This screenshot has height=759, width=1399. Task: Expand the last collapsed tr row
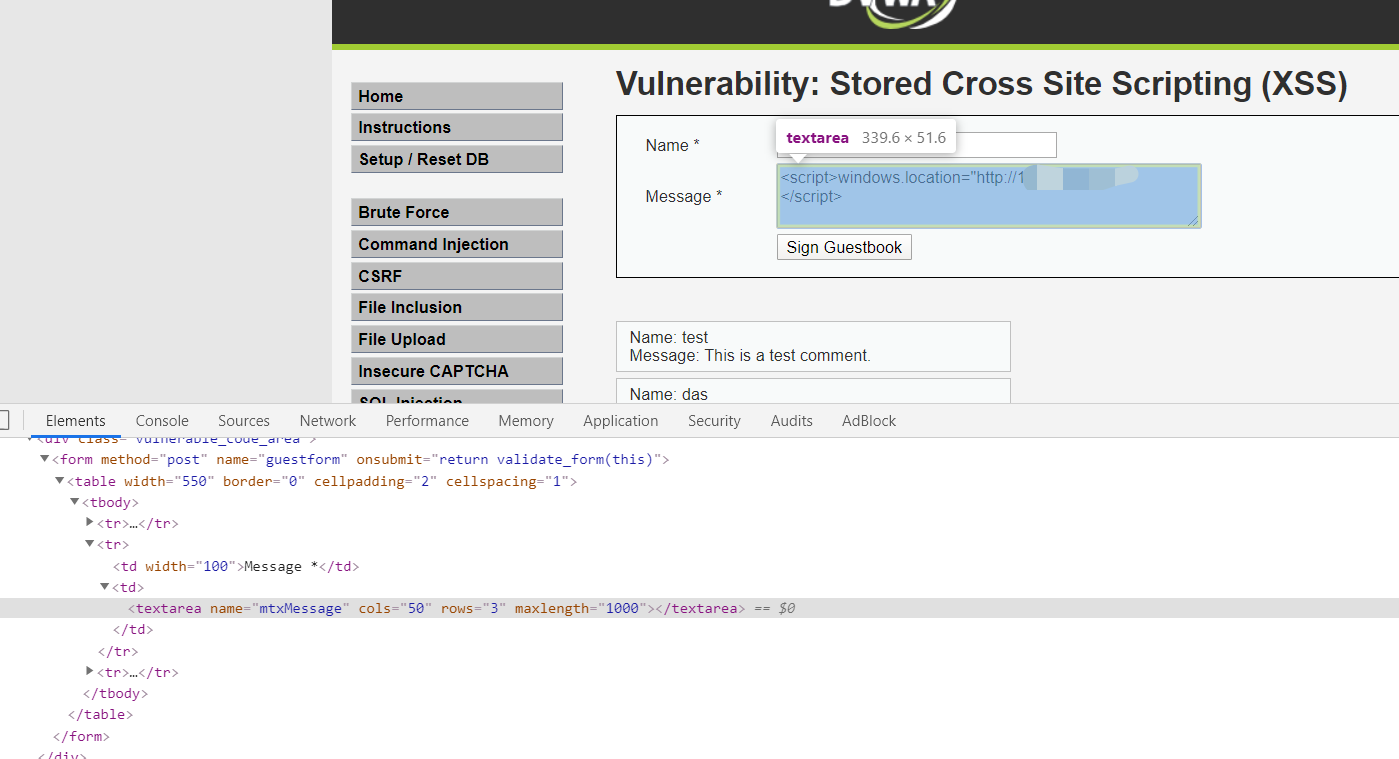(90, 672)
